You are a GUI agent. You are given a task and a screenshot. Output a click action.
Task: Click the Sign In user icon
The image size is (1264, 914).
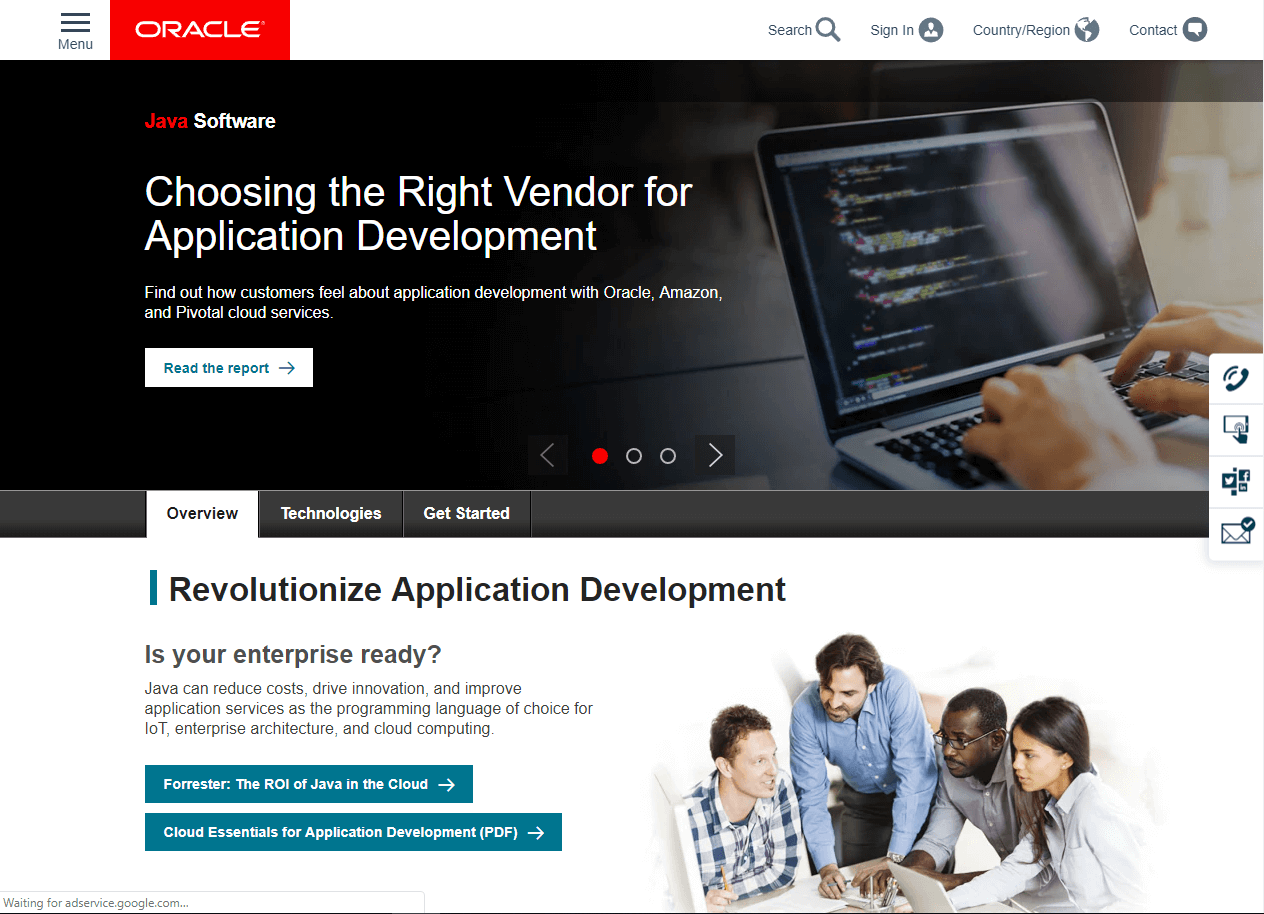(931, 30)
